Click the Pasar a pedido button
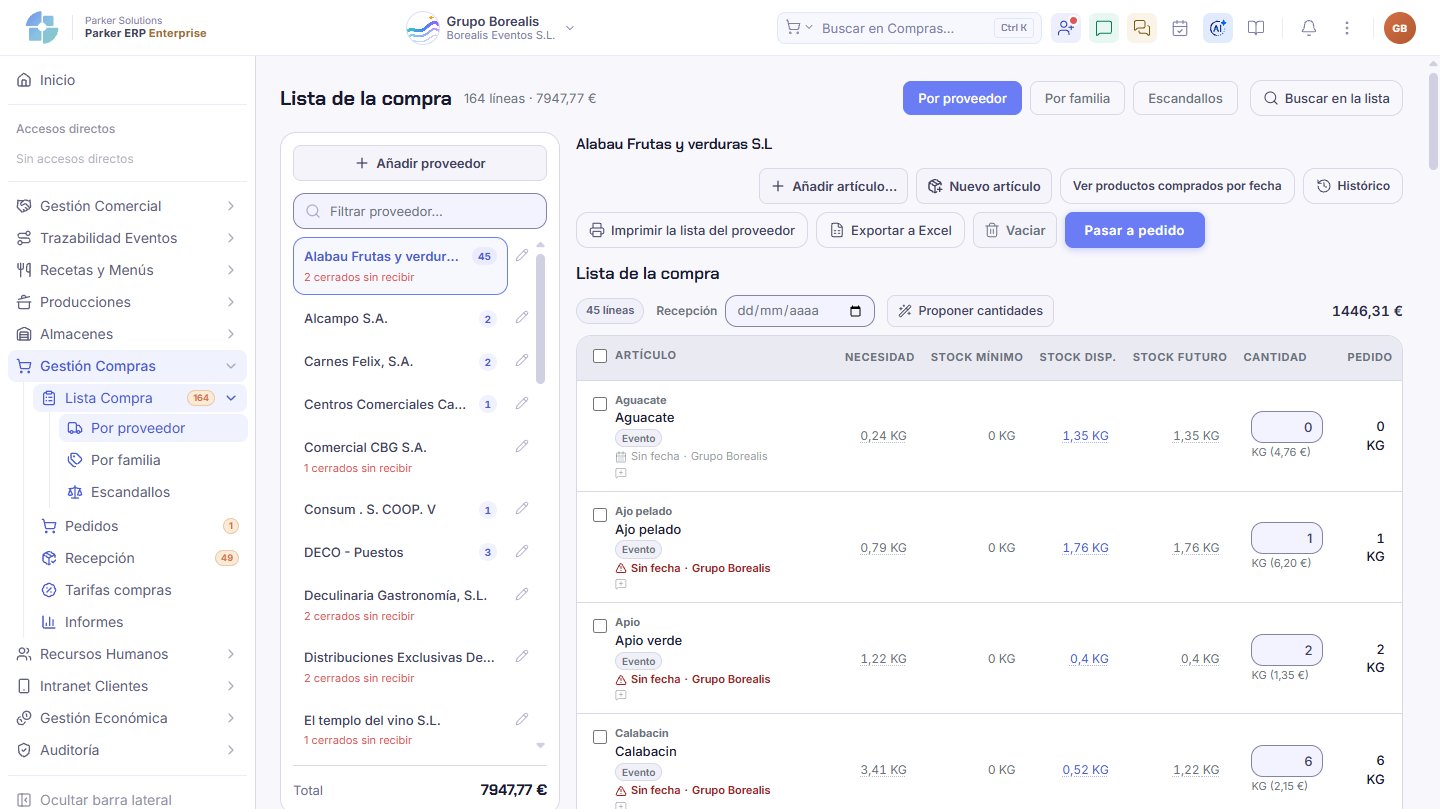This screenshot has width=1440, height=809. tap(1135, 230)
